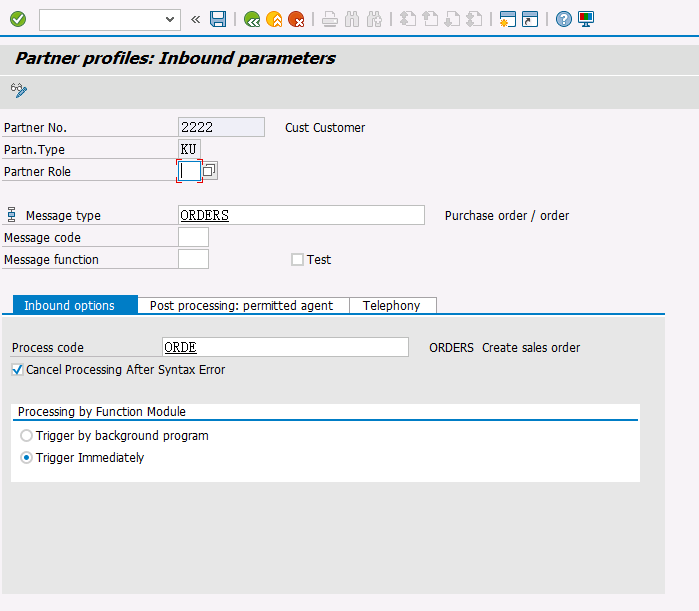The image size is (699, 611).
Task: Click the yellow Exit icon
Action: pos(274,19)
